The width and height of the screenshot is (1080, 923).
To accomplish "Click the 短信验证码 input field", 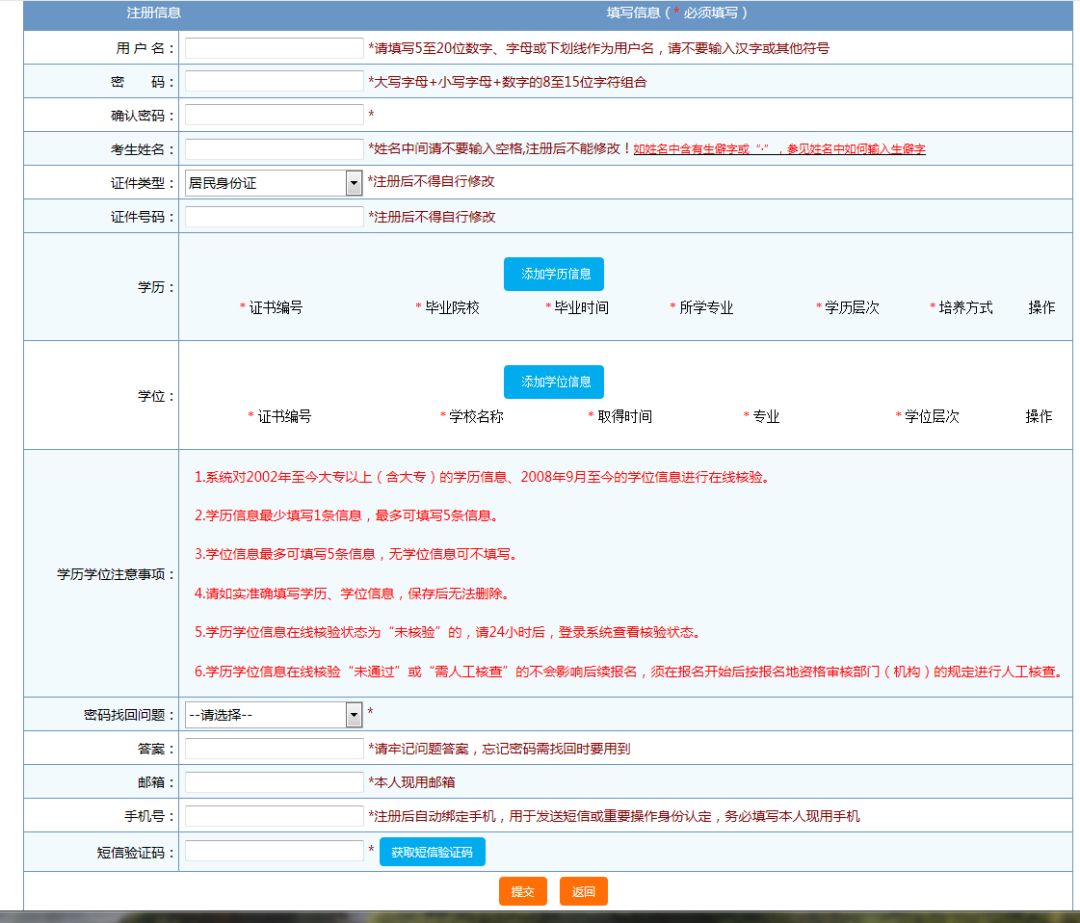I will pos(274,851).
